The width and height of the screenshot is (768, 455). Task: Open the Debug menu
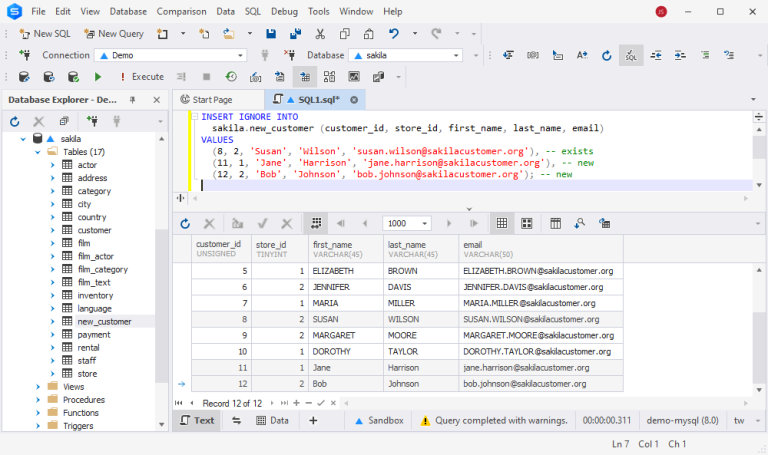pos(284,11)
